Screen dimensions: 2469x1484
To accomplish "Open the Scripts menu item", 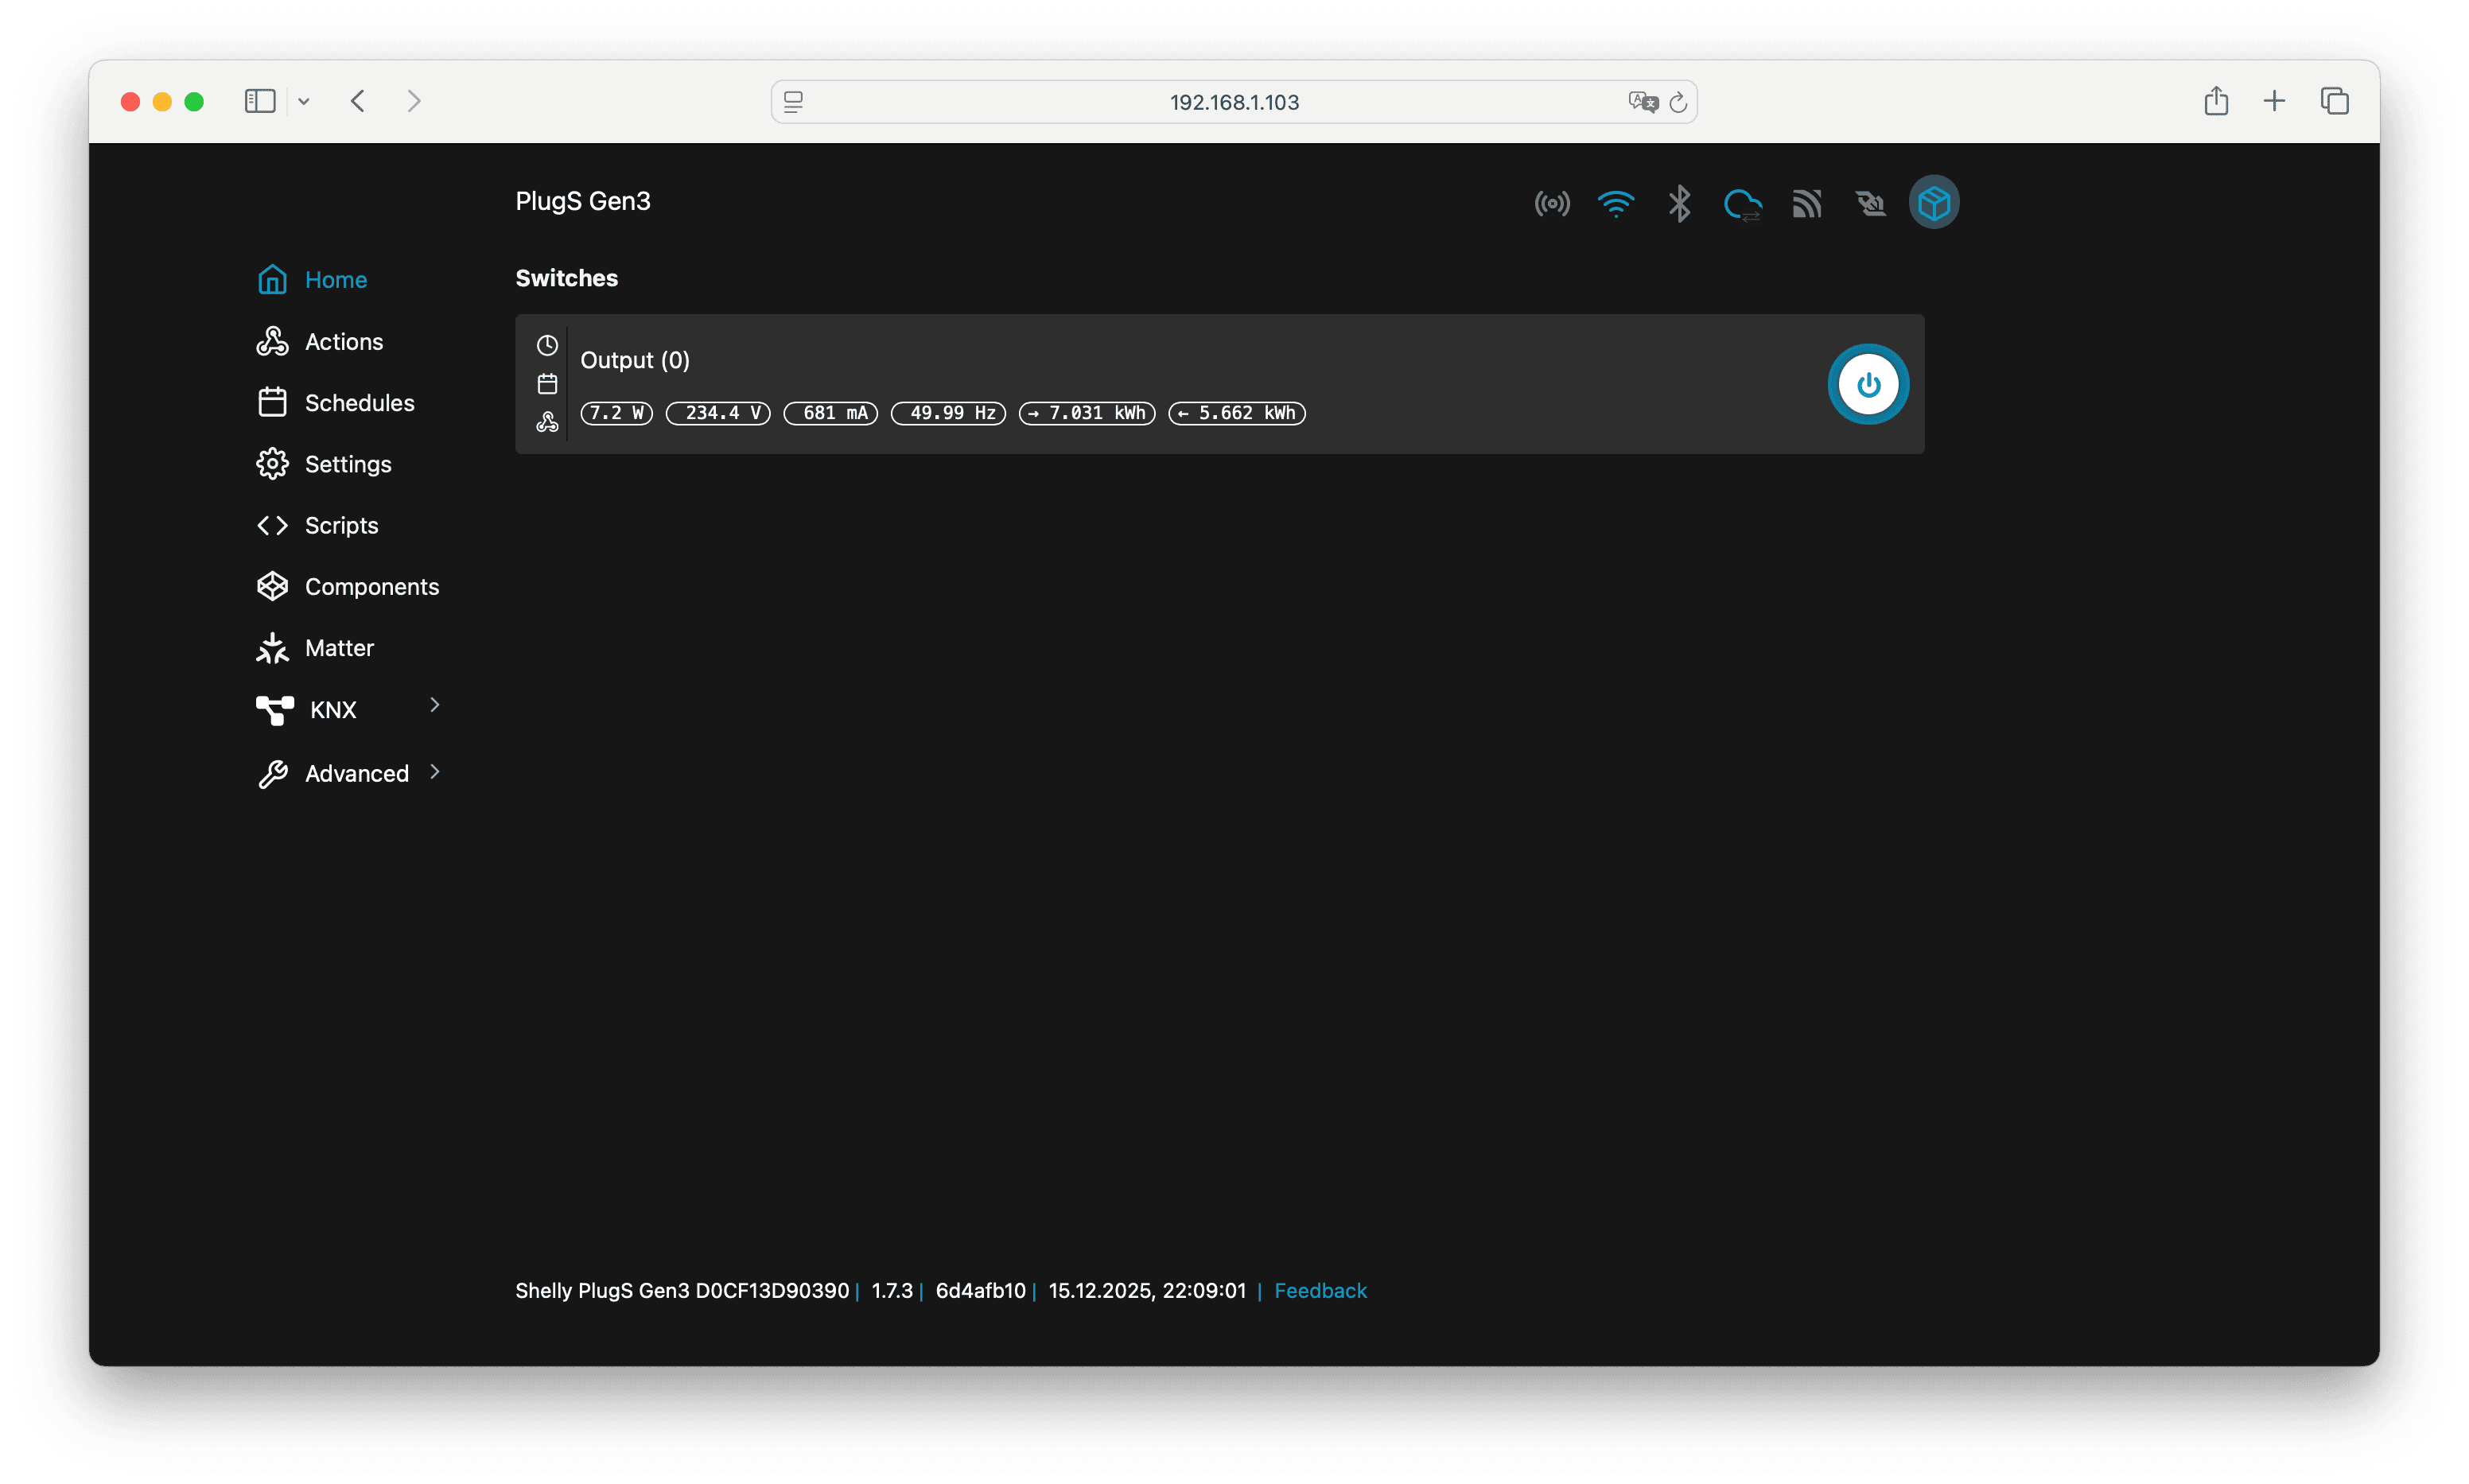I will [x=341, y=525].
